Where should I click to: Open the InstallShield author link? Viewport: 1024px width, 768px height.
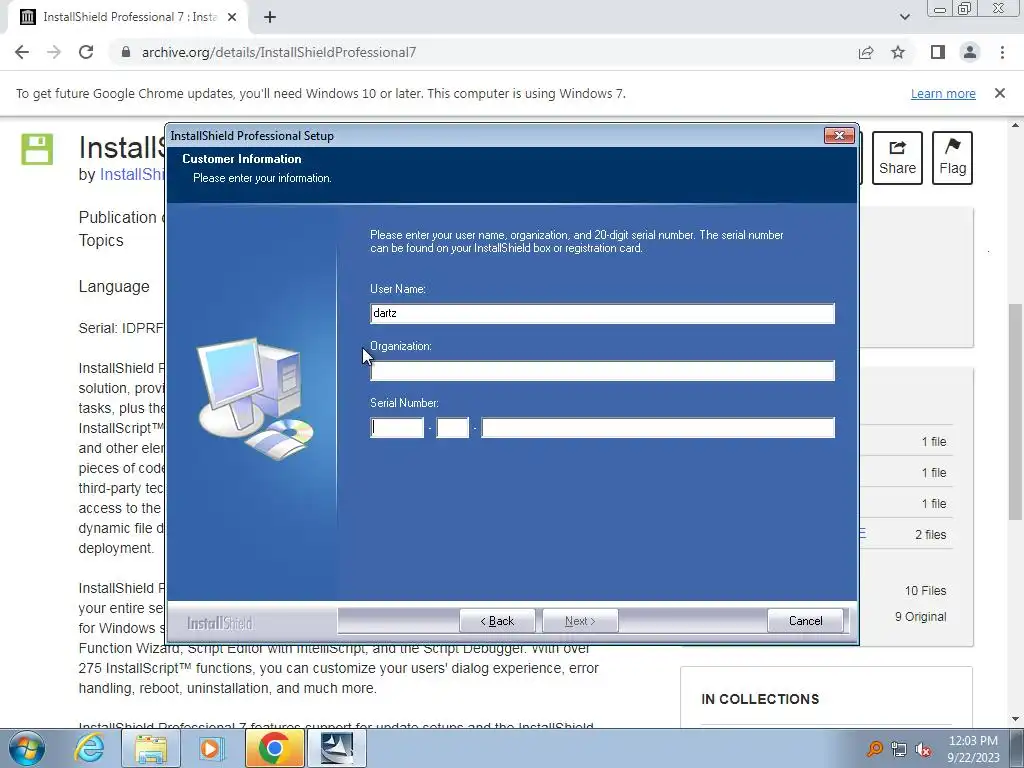tap(133, 175)
